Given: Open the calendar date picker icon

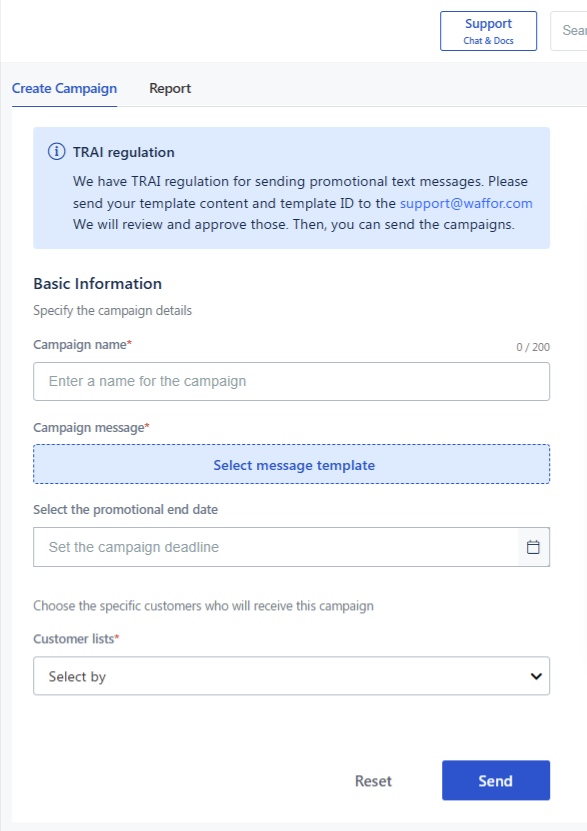Looking at the screenshot, I should tap(533, 547).
